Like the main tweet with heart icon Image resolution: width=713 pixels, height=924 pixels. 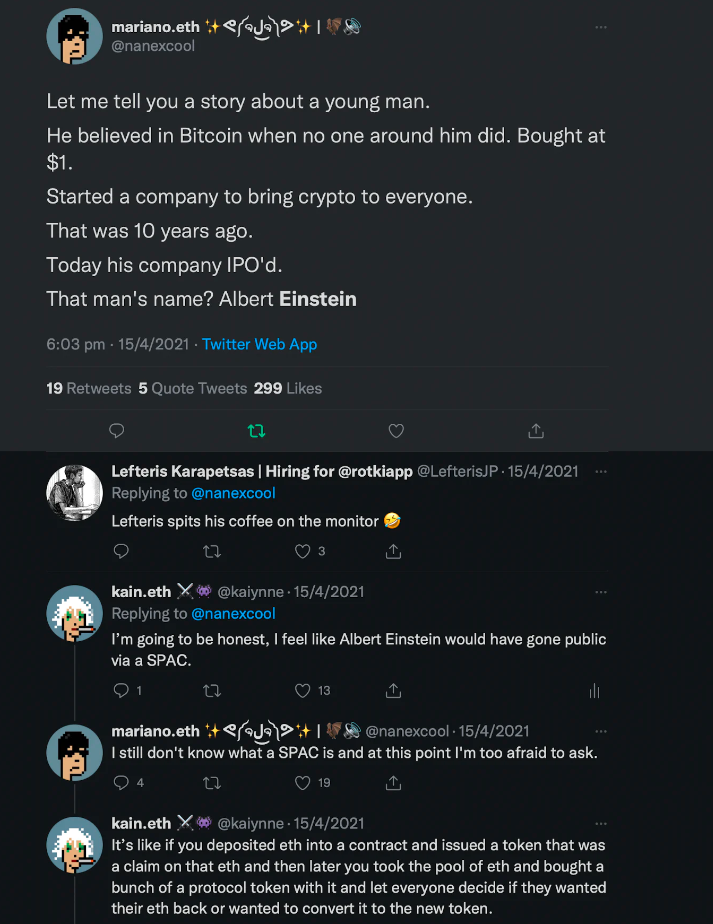pos(396,431)
